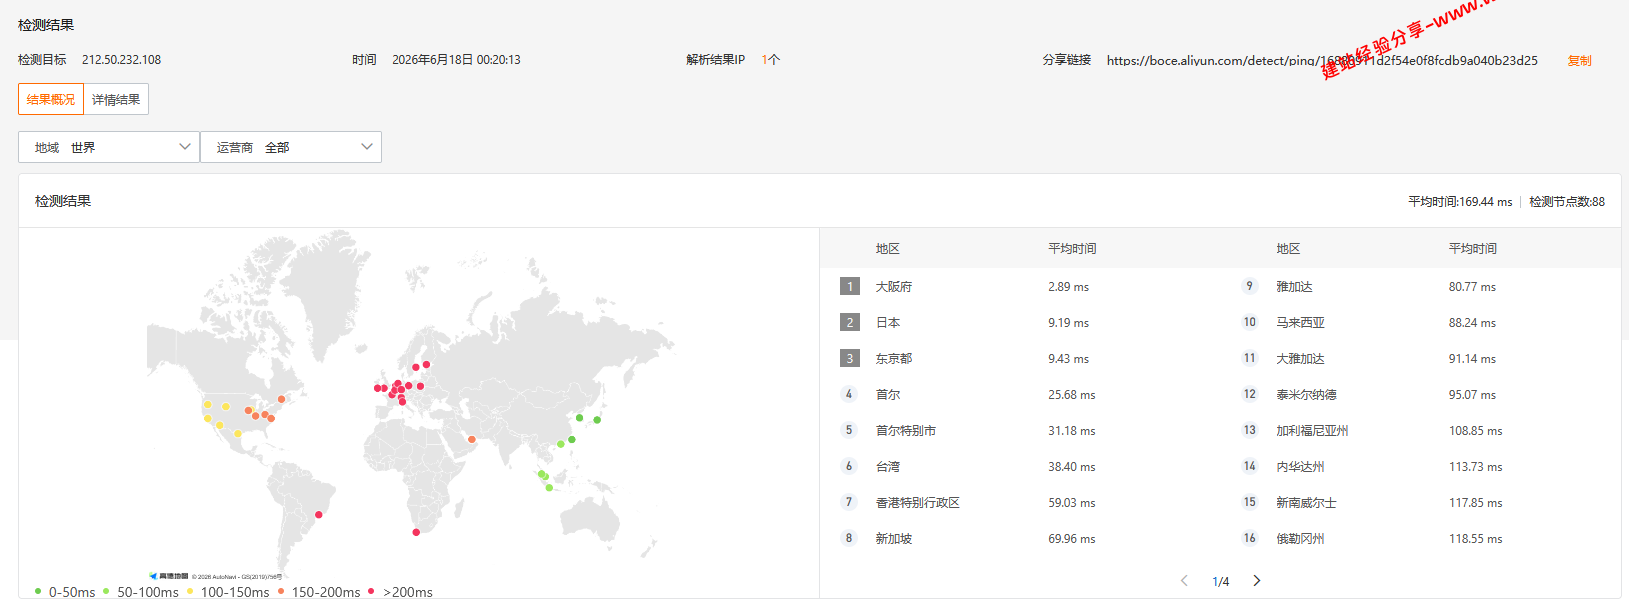The width and height of the screenshot is (1629, 609).
Task: Select the 台湾 region row
Action: click(1020, 466)
